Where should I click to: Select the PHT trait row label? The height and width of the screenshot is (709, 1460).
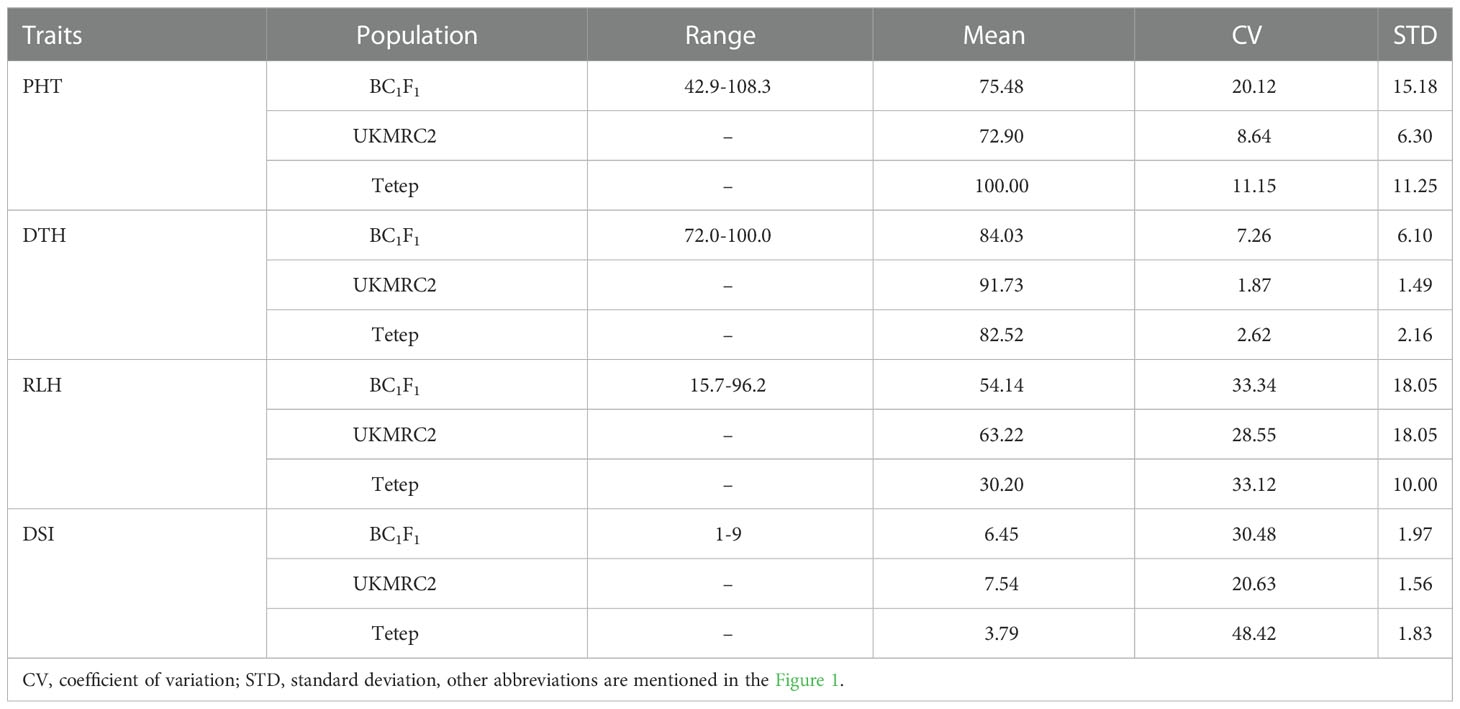click(39, 86)
